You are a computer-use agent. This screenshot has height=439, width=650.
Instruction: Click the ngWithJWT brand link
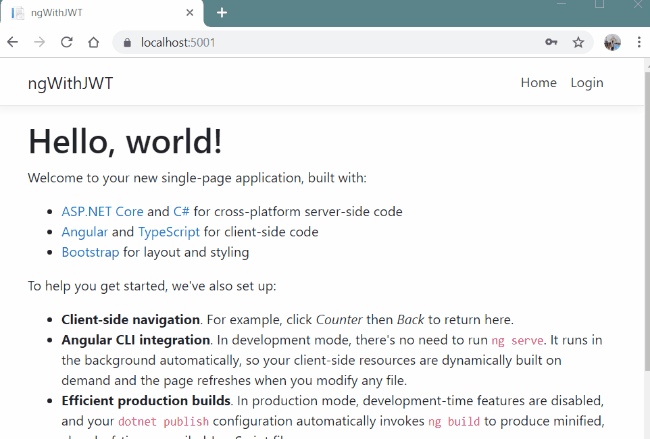(x=70, y=83)
